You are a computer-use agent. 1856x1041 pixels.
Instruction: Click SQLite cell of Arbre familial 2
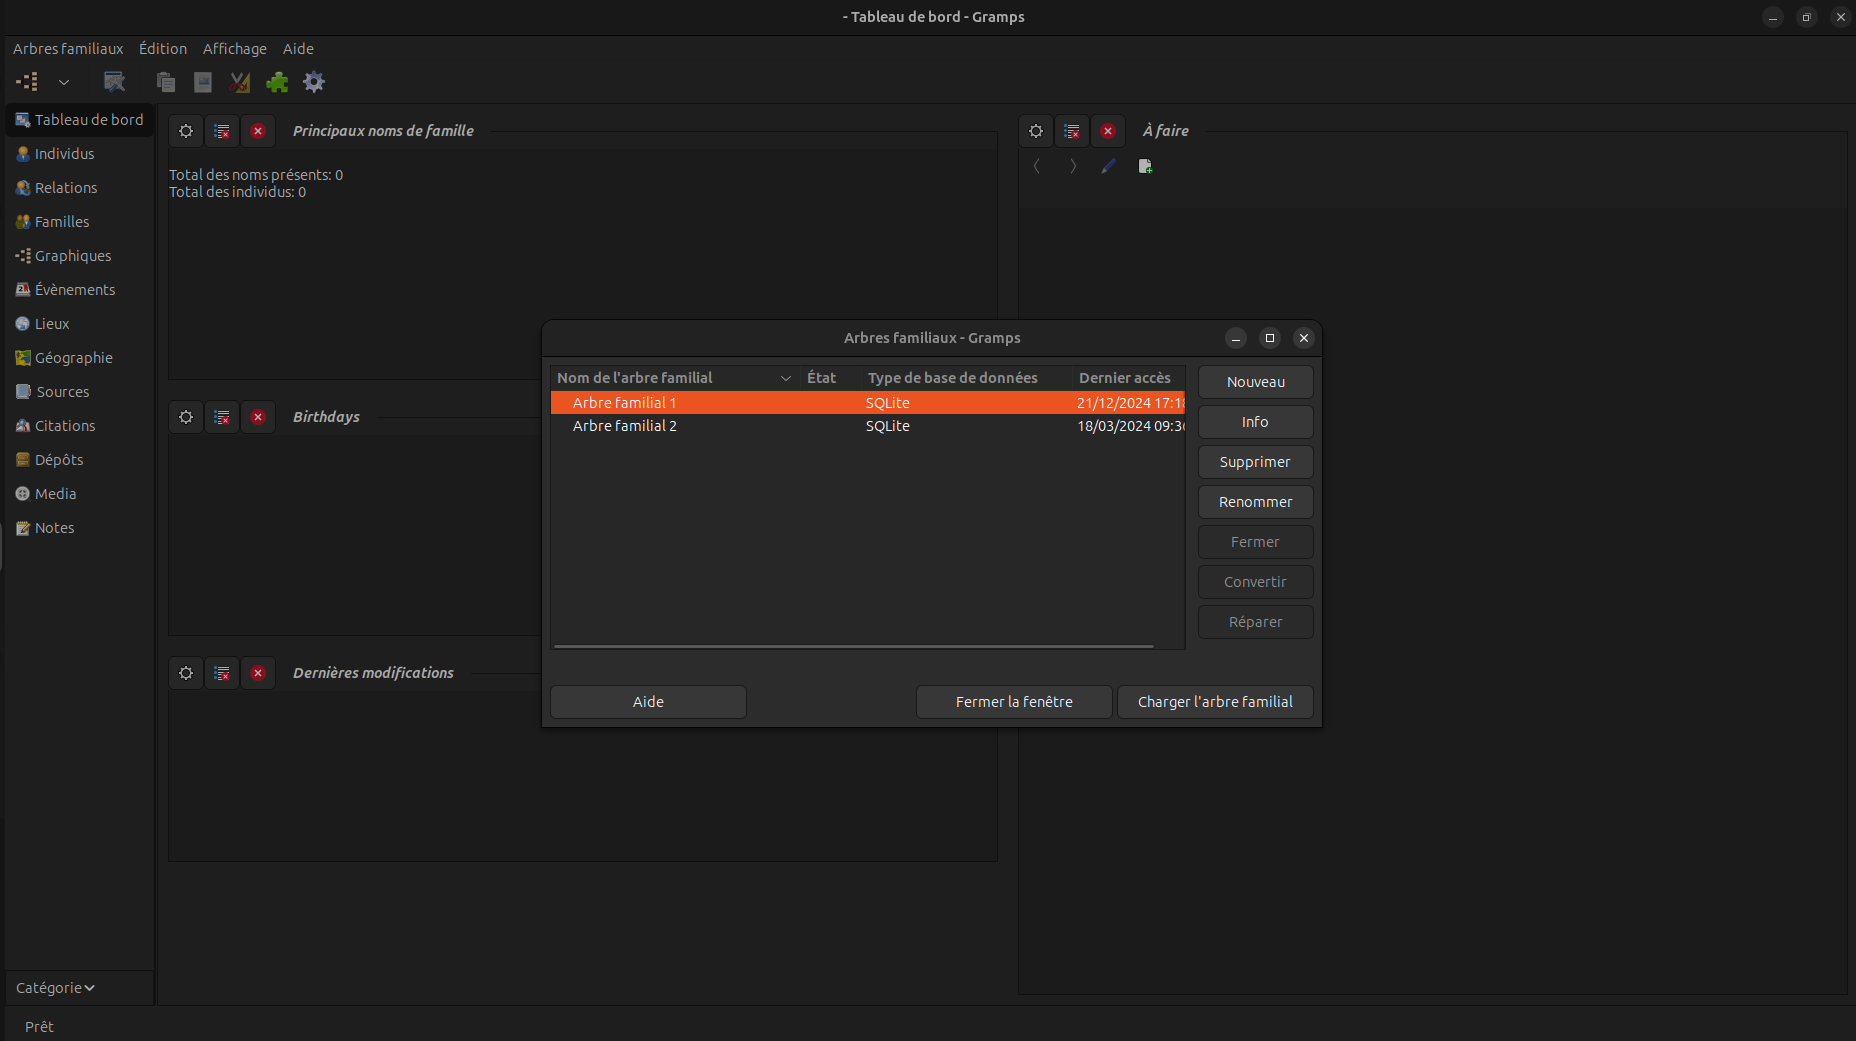coord(888,426)
